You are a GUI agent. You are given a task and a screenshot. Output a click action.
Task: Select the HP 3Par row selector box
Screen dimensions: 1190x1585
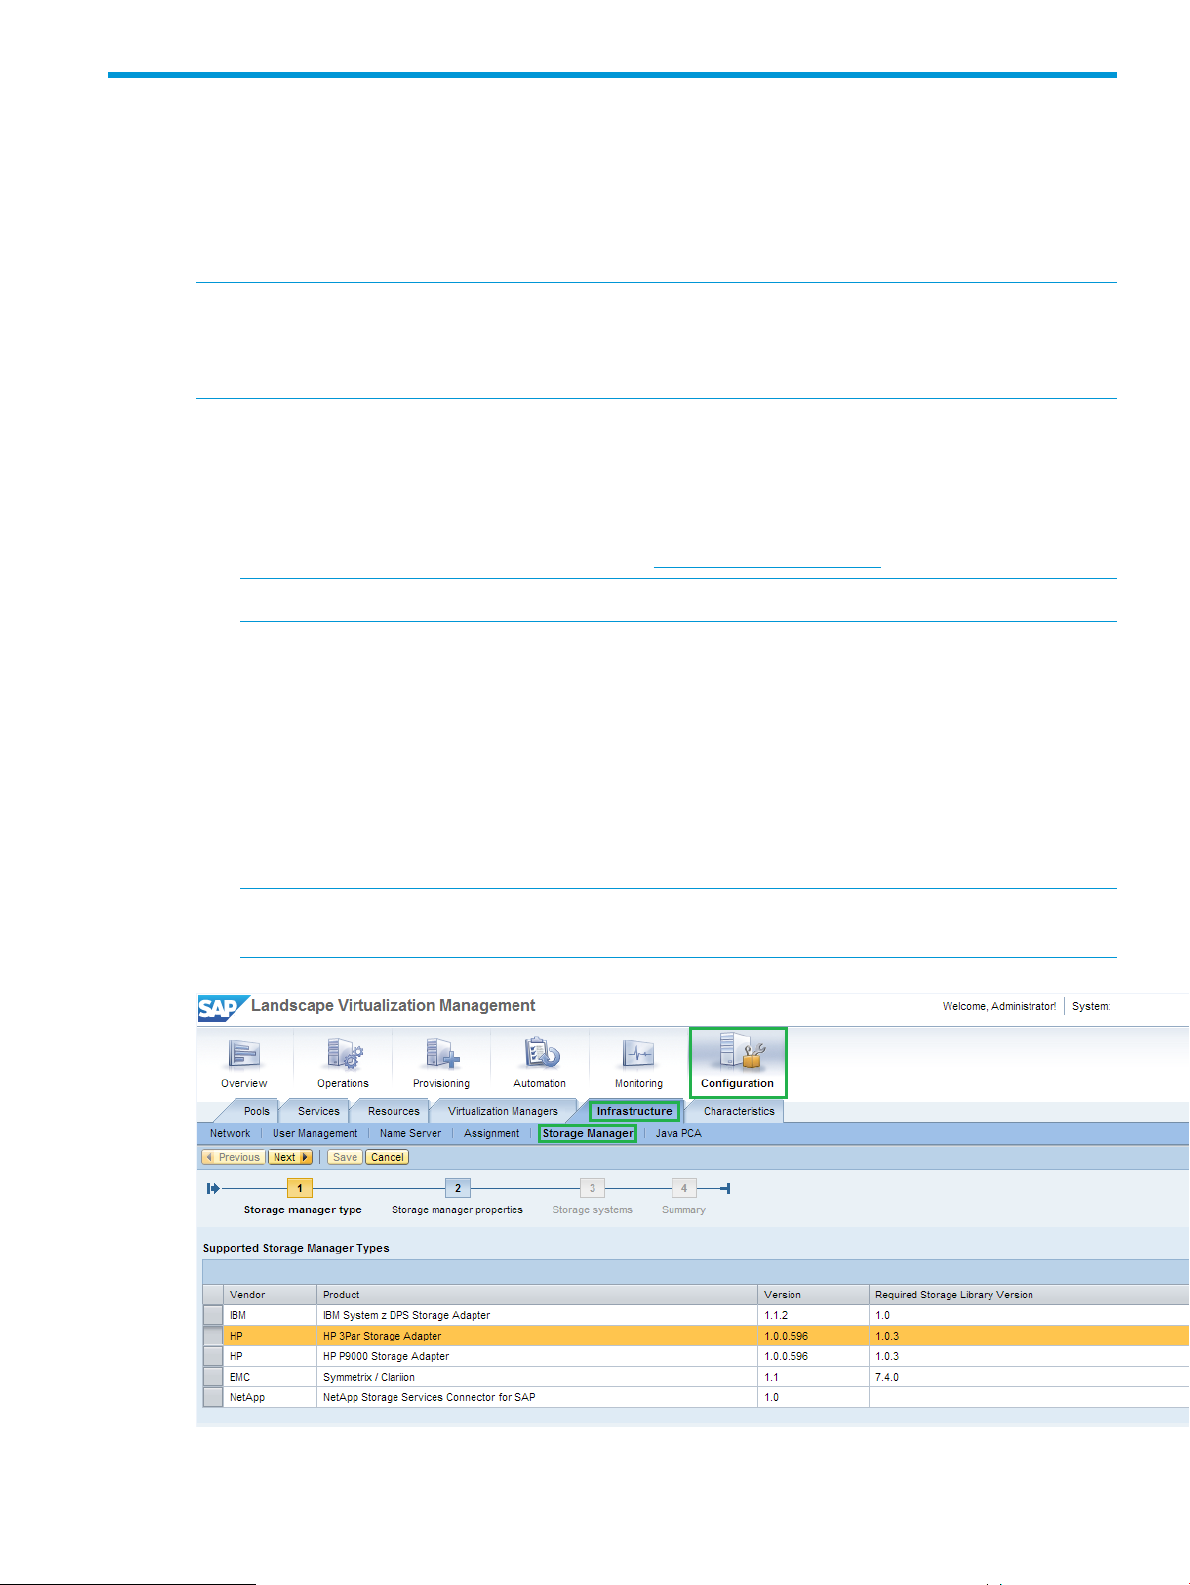pyautogui.click(x=213, y=1336)
